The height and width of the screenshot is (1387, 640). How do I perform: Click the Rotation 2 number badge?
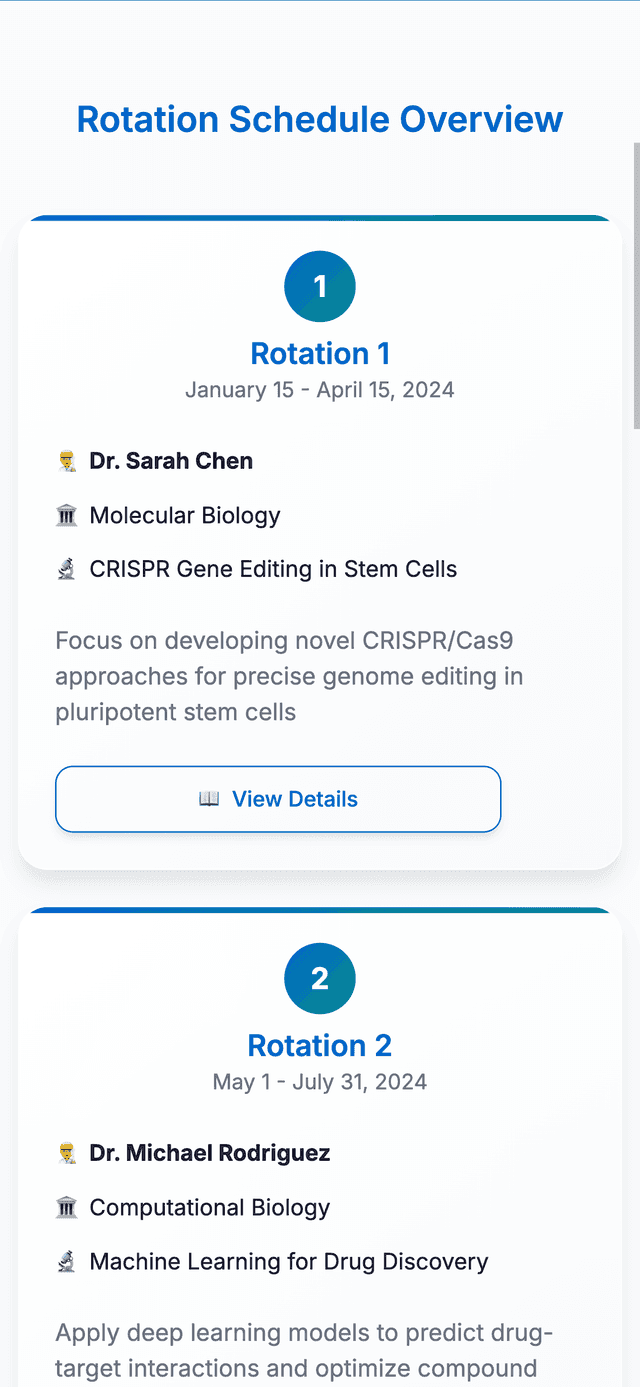(x=320, y=979)
